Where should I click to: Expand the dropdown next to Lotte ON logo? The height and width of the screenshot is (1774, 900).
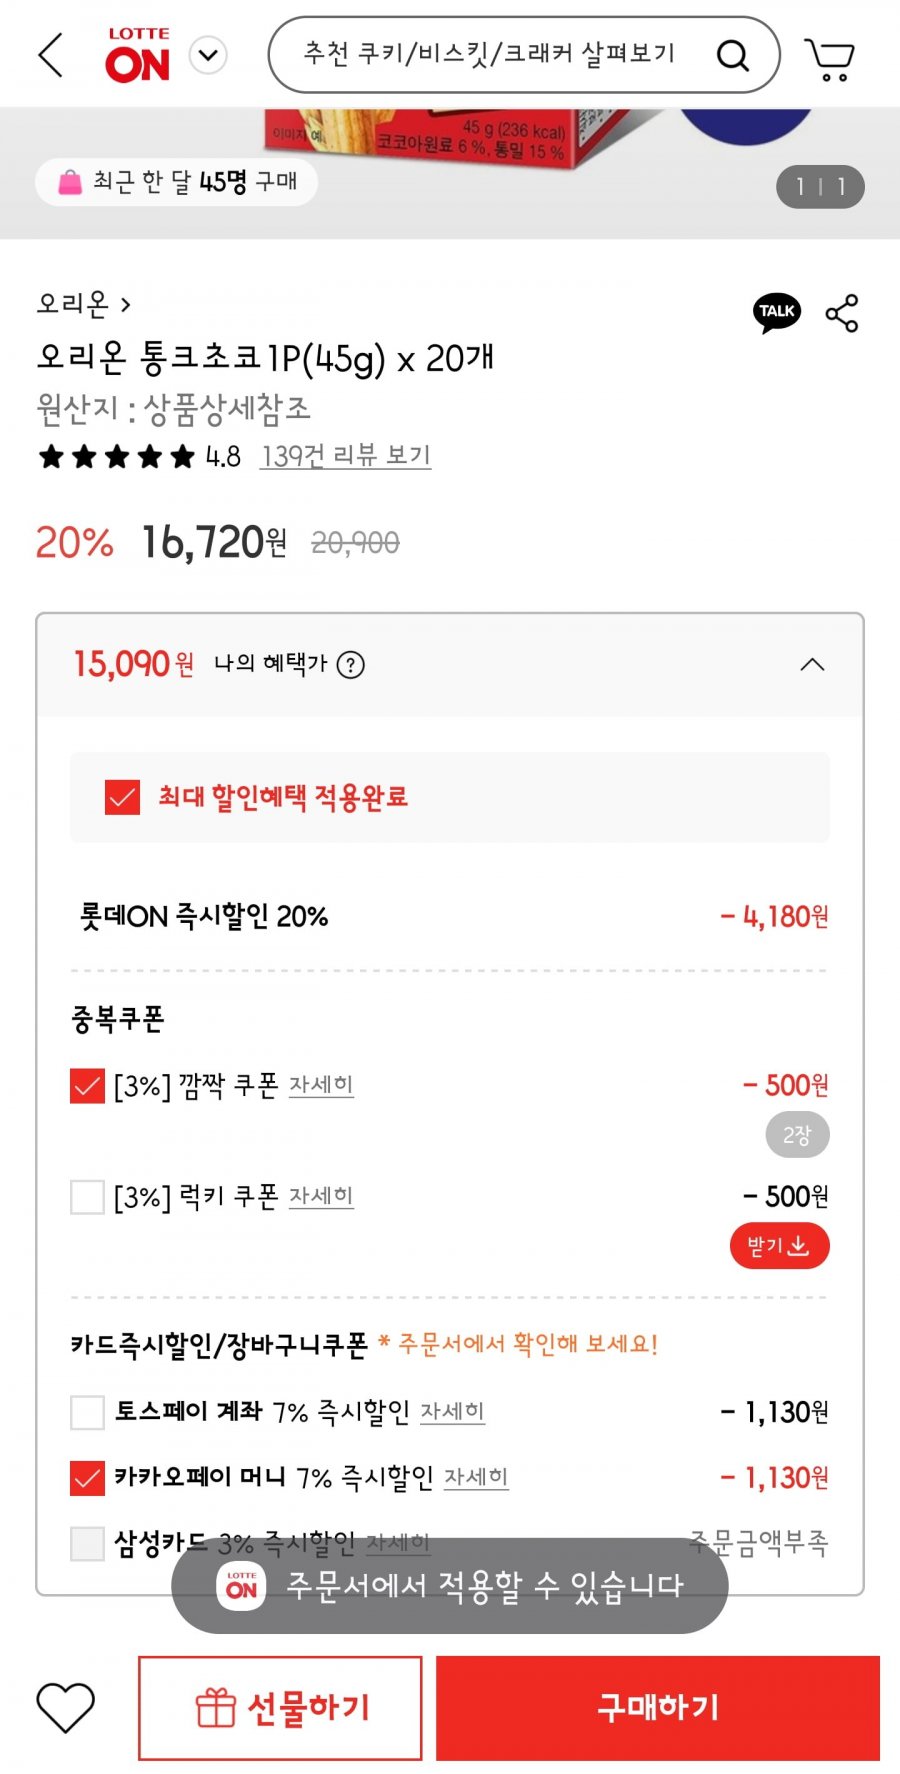pyautogui.click(x=208, y=55)
